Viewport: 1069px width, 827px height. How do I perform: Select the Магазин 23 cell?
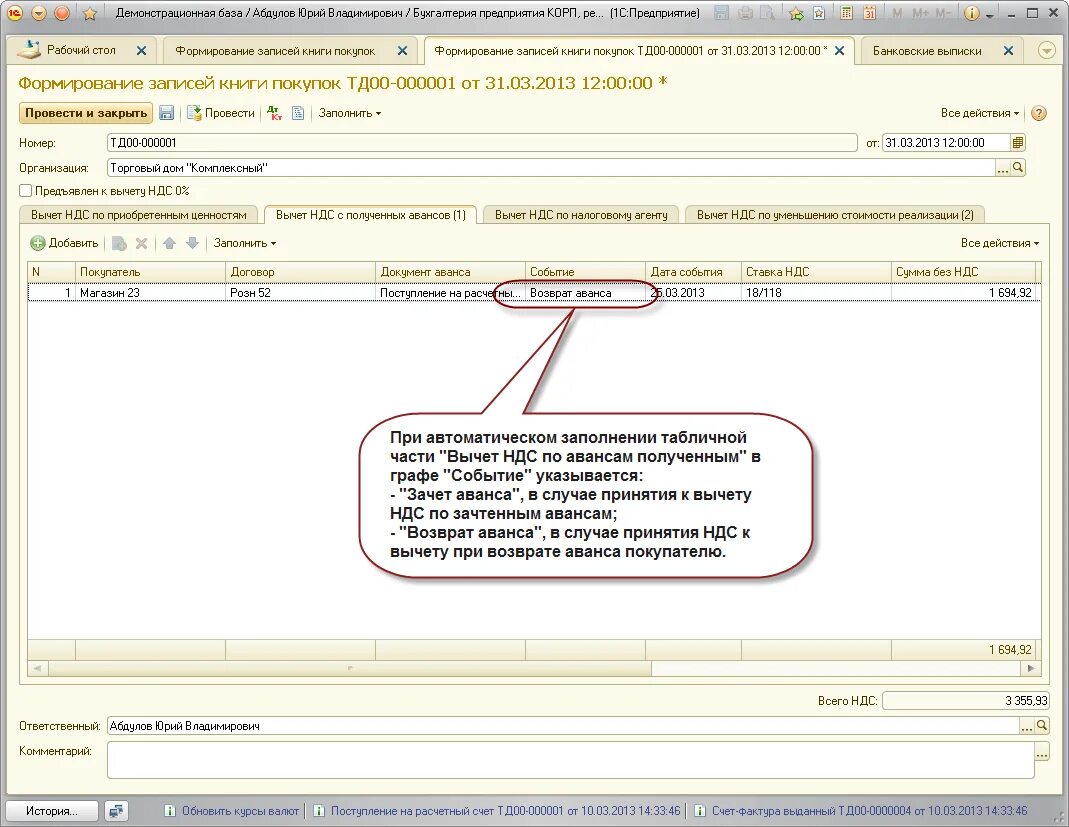tap(150, 292)
